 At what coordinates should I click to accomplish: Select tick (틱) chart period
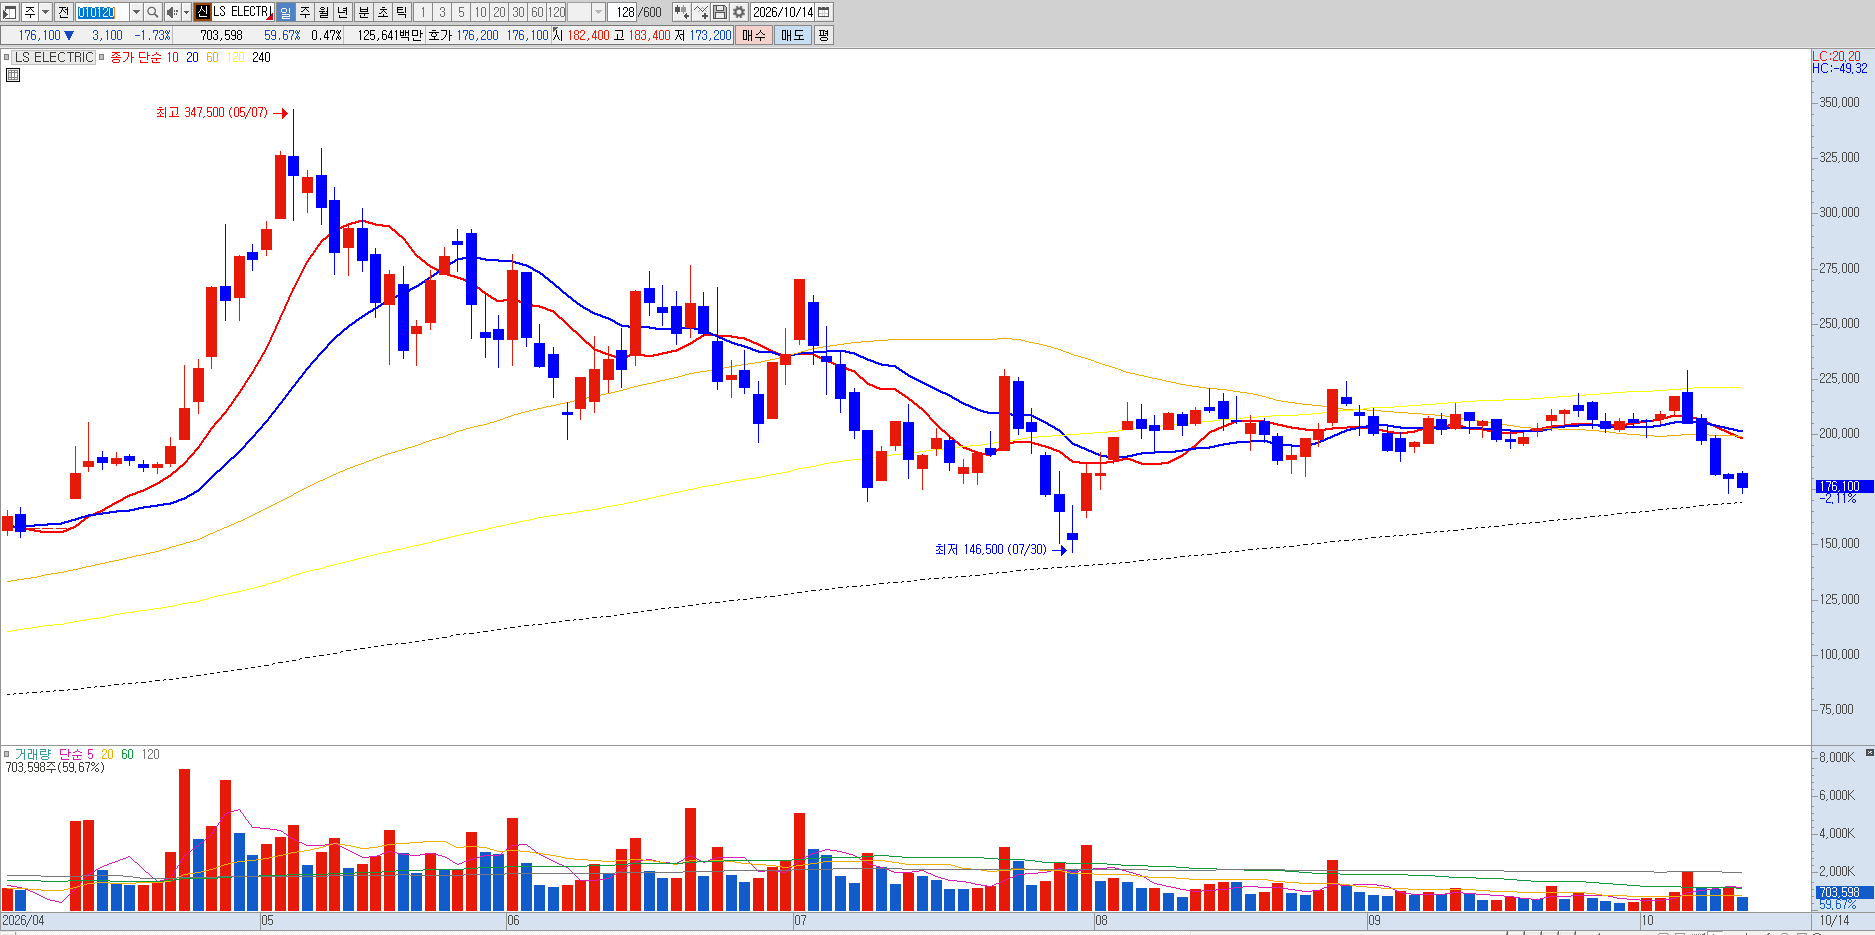pos(401,12)
